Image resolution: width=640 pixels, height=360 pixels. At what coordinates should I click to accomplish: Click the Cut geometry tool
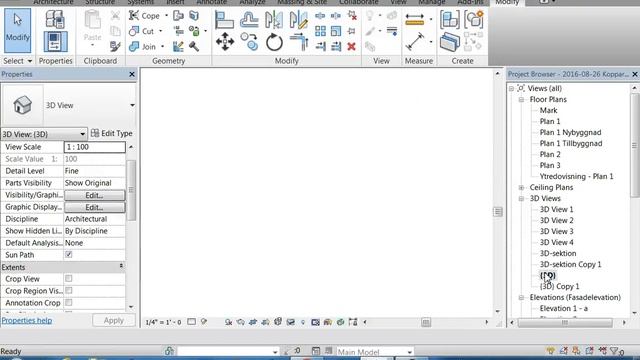tap(142, 31)
